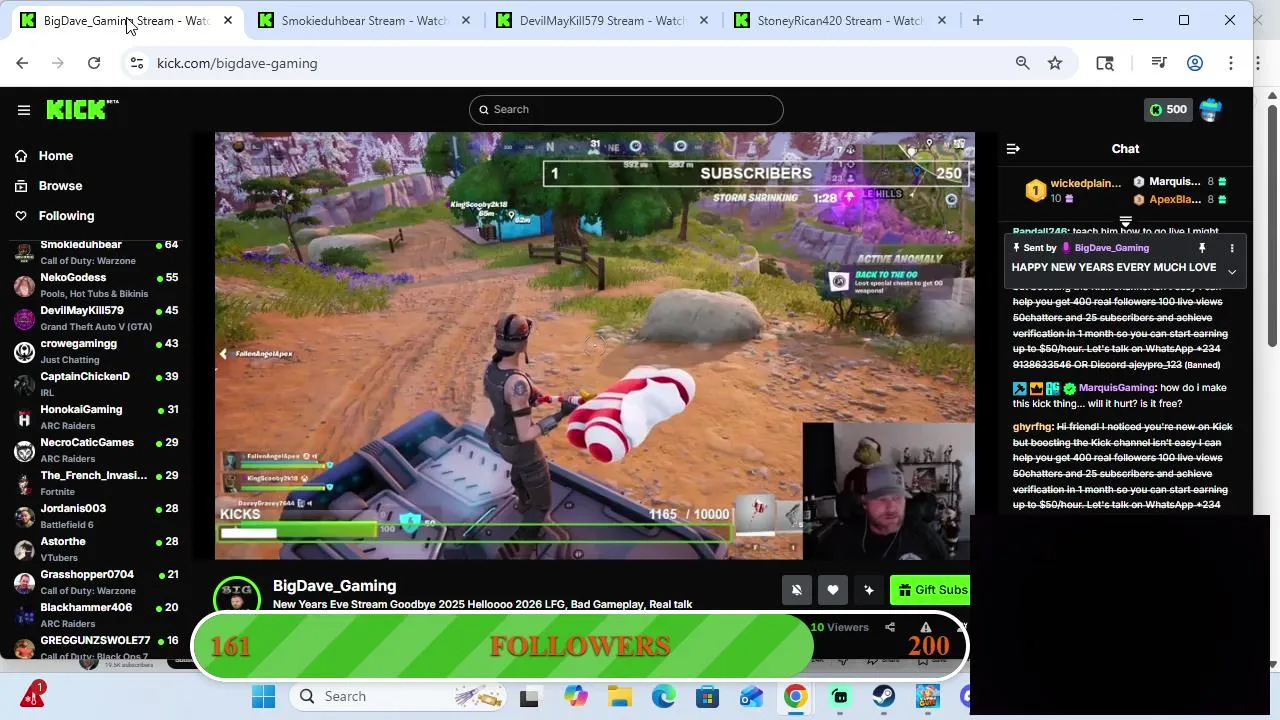Open Microsoft Edge from taskbar

point(664,697)
